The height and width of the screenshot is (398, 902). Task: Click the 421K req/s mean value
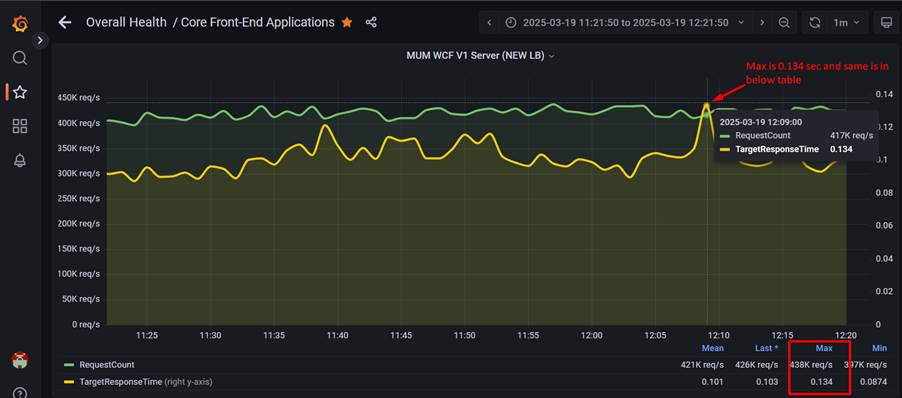click(x=702, y=365)
